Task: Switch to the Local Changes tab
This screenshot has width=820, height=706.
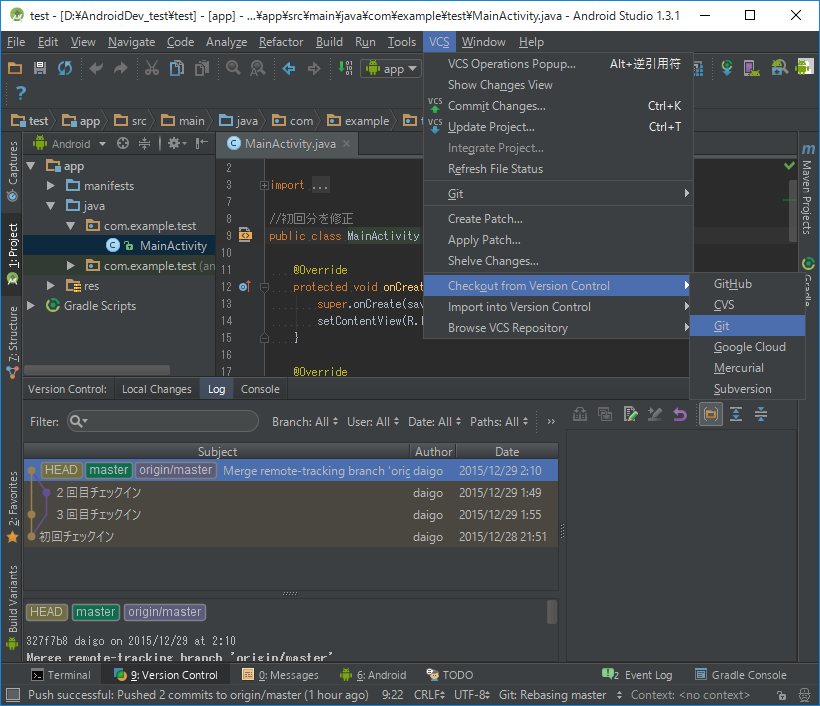Action: 156,389
